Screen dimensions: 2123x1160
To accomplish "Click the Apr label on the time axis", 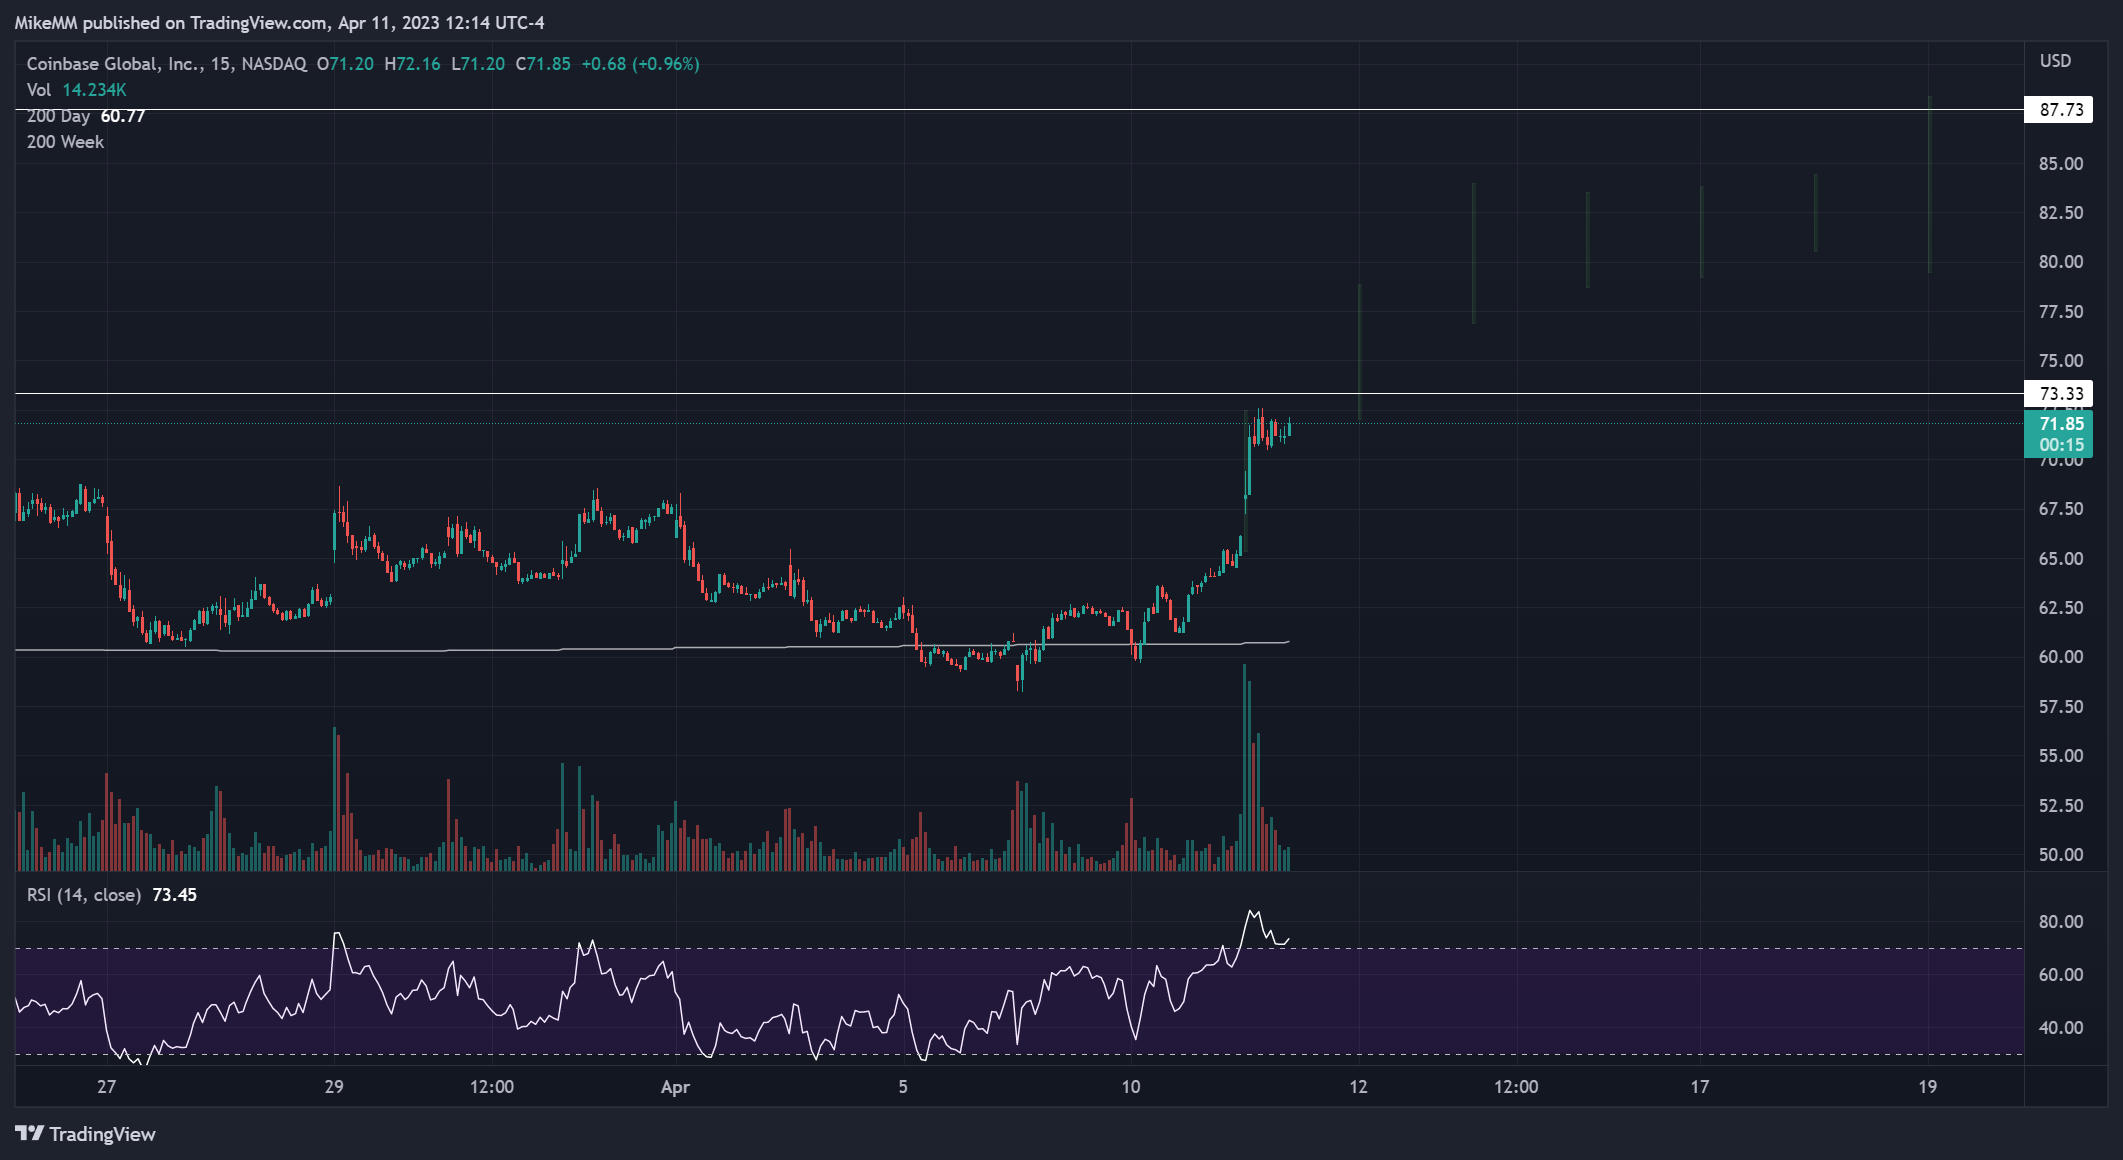I will pos(675,1087).
